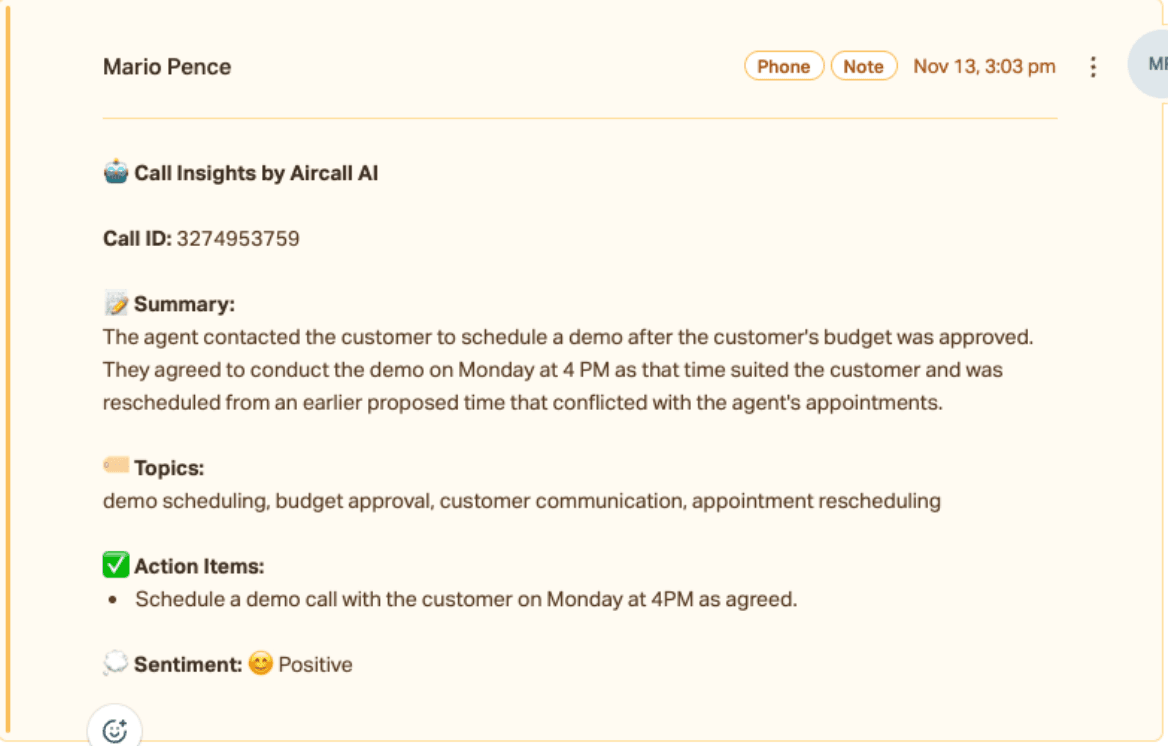Open the three-dot more options menu
The image size is (1168, 746).
tap(1093, 67)
